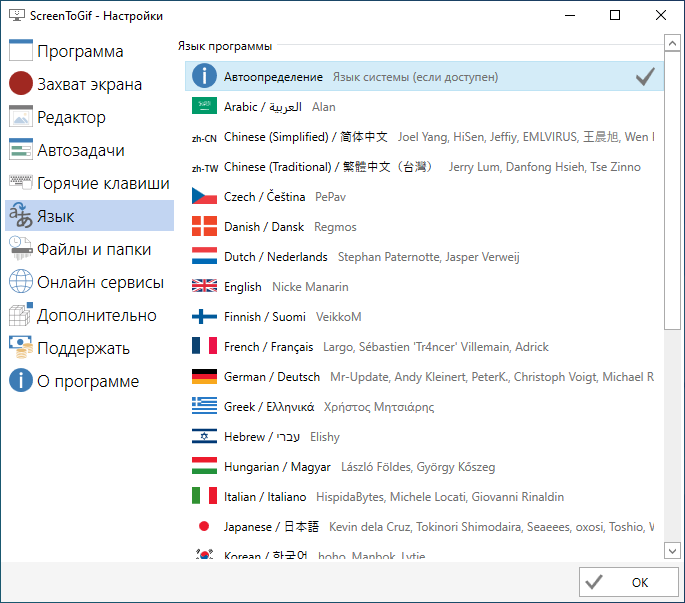Select Hebrew / עברי language

(x=424, y=436)
